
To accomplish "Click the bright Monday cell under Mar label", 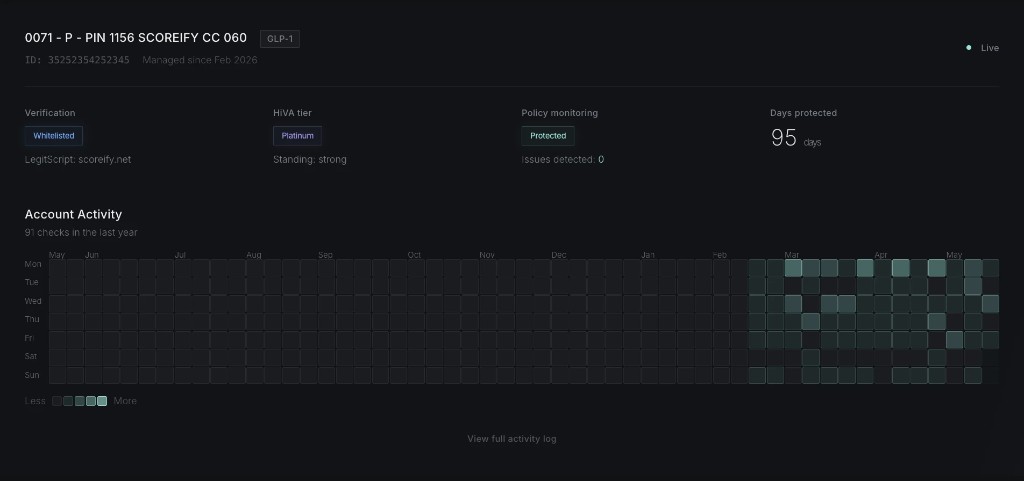I will [x=793, y=268].
